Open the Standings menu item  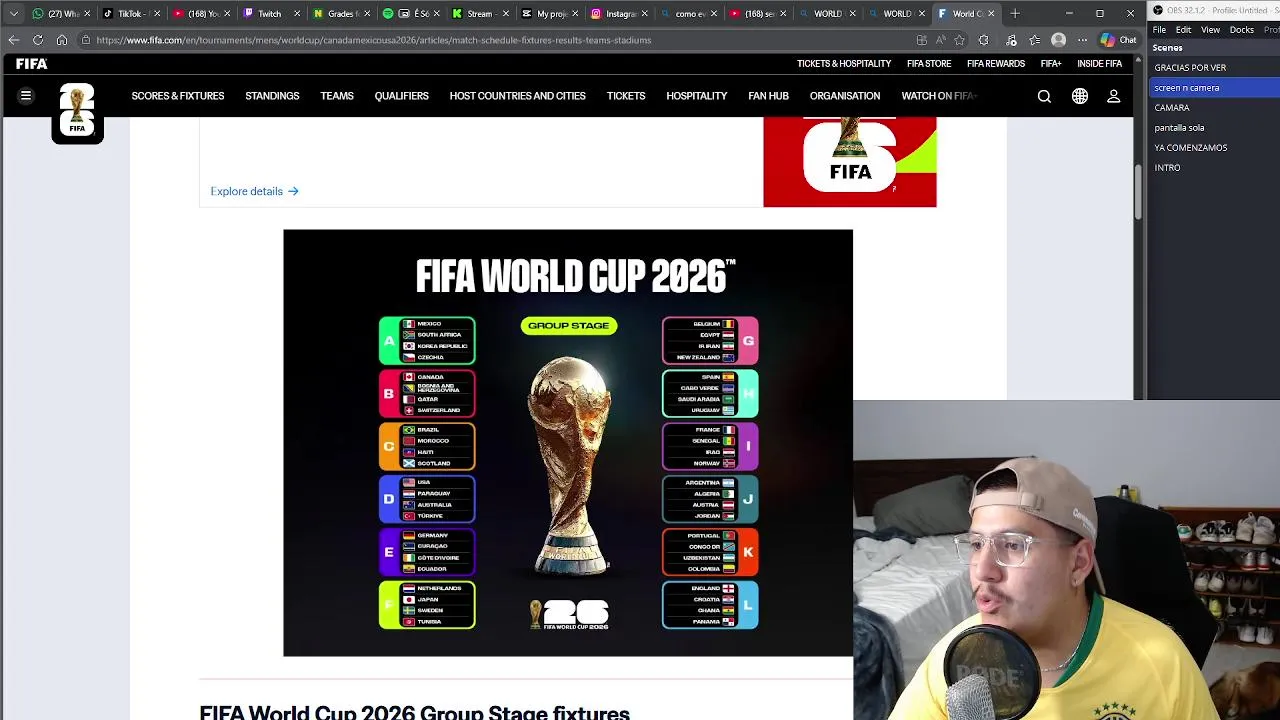[272, 96]
